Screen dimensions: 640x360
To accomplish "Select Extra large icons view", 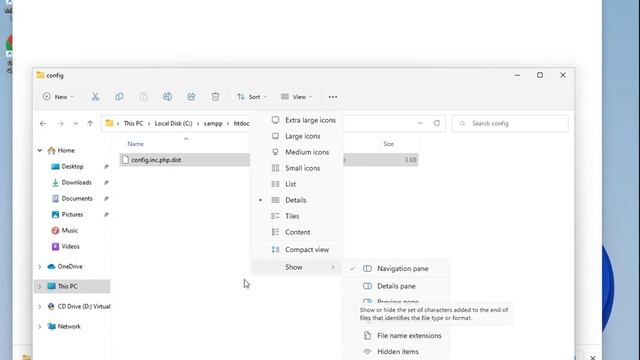I will 297,120.
